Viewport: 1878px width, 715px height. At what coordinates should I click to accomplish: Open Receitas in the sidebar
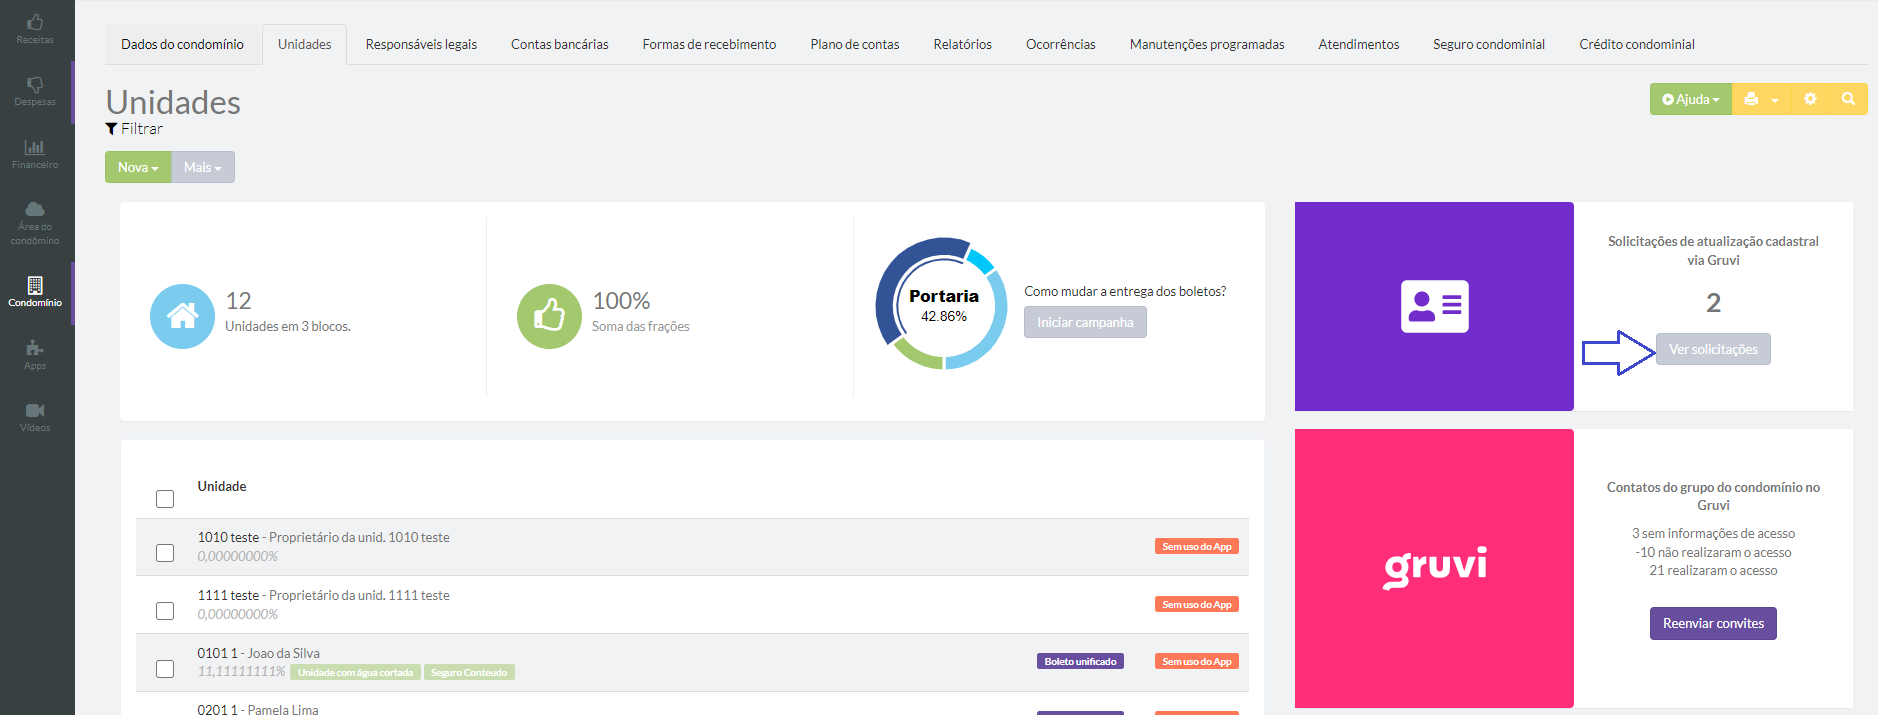pos(35,28)
